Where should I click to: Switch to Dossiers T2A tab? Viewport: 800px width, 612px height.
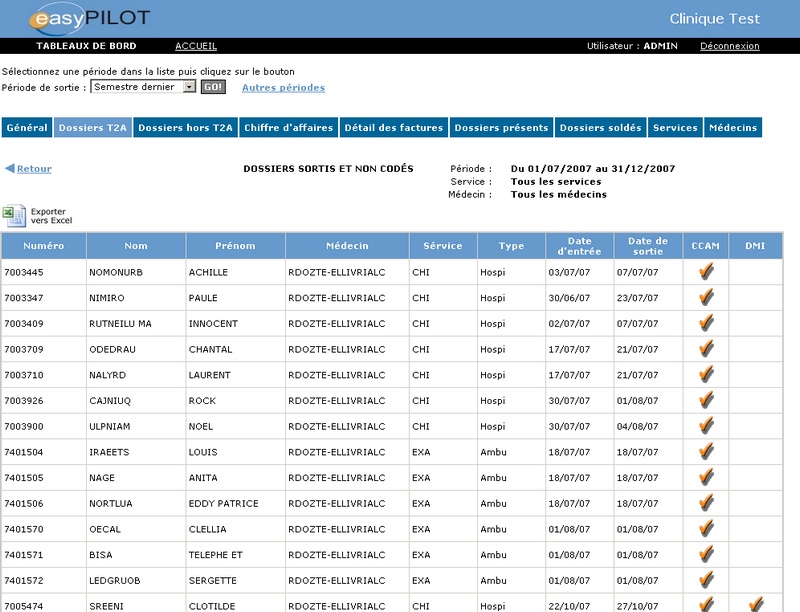(x=93, y=128)
